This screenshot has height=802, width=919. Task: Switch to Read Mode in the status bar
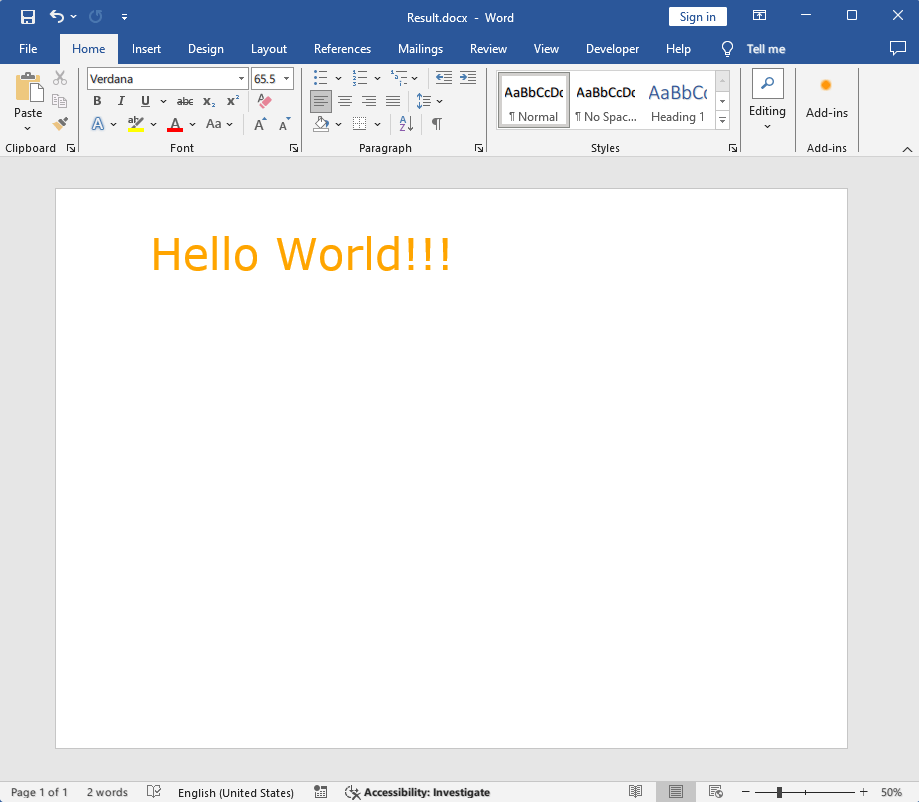636,791
